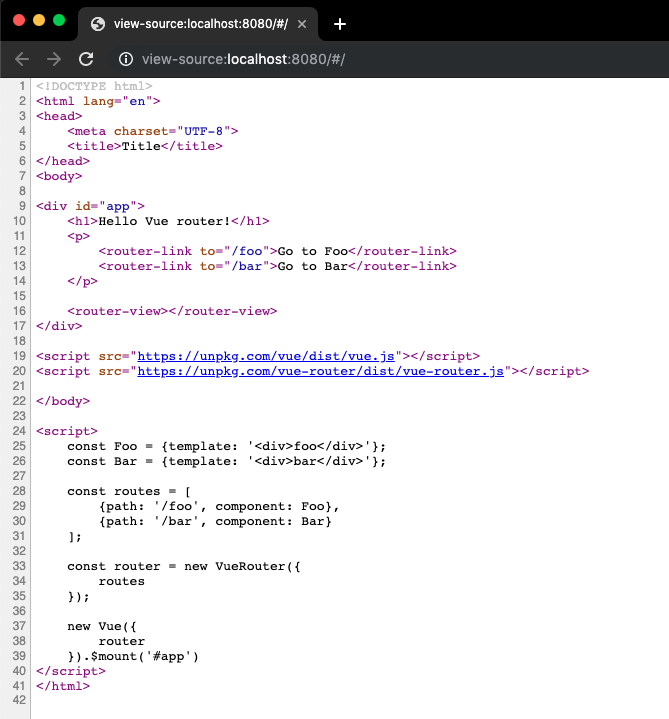Click line number 19

tap(19, 356)
